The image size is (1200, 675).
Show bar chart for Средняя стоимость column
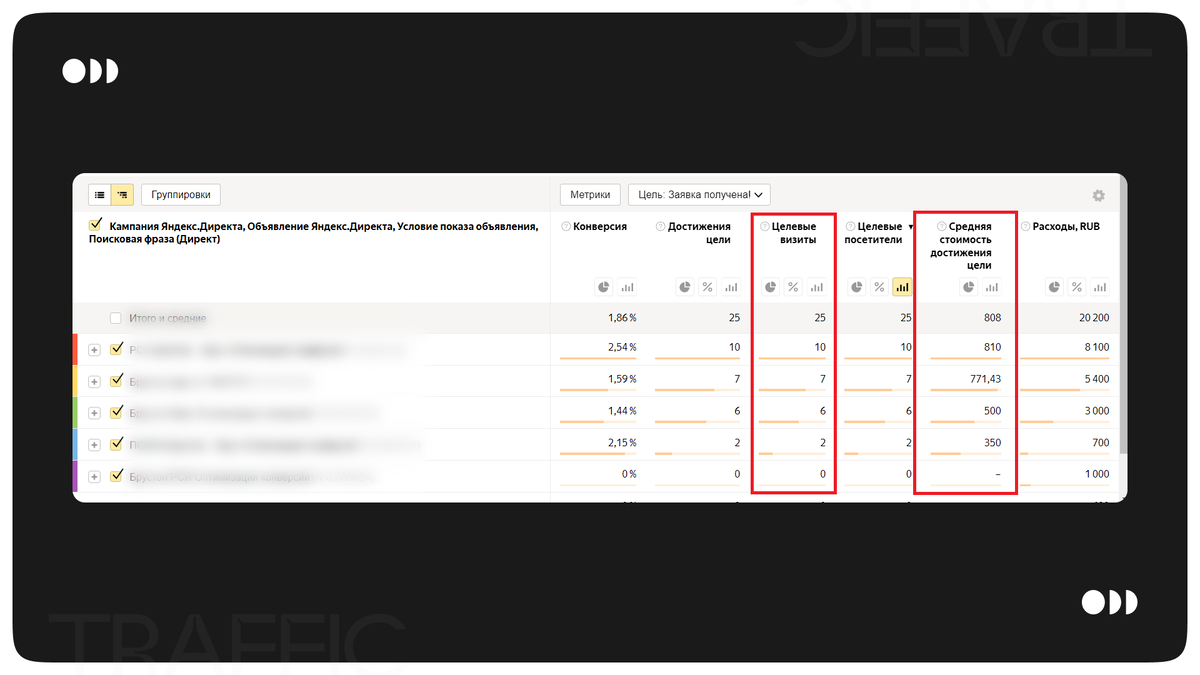[991, 287]
